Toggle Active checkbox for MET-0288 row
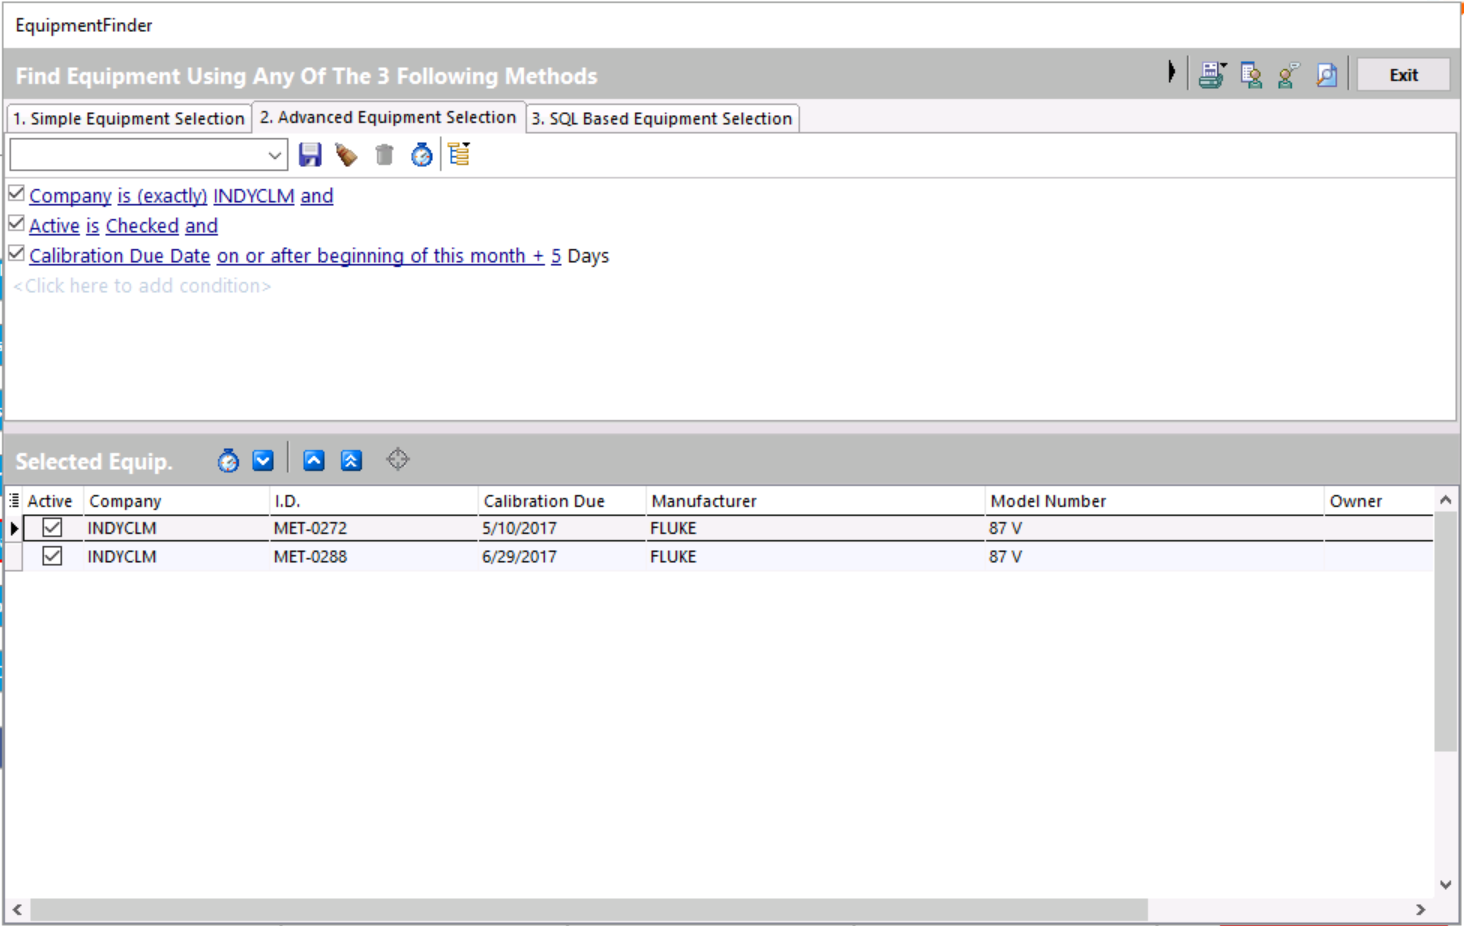This screenshot has height=926, width=1464. click(x=52, y=556)
